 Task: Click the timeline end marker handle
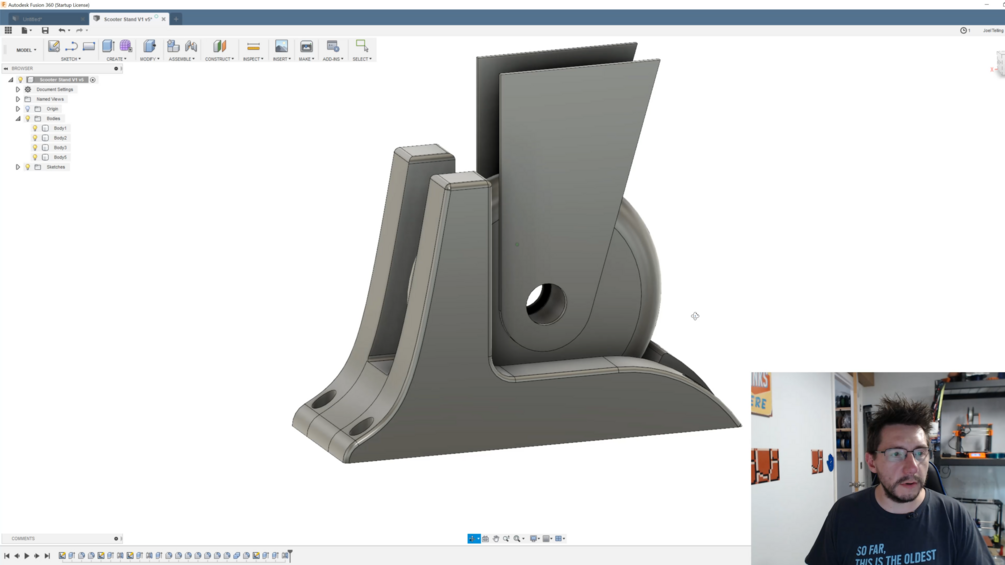[290, 555]
